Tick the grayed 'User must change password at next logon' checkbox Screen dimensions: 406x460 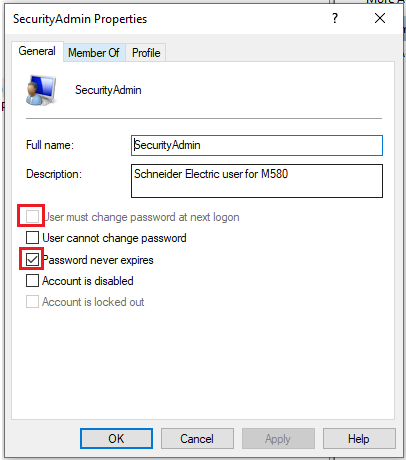[32, 217]
